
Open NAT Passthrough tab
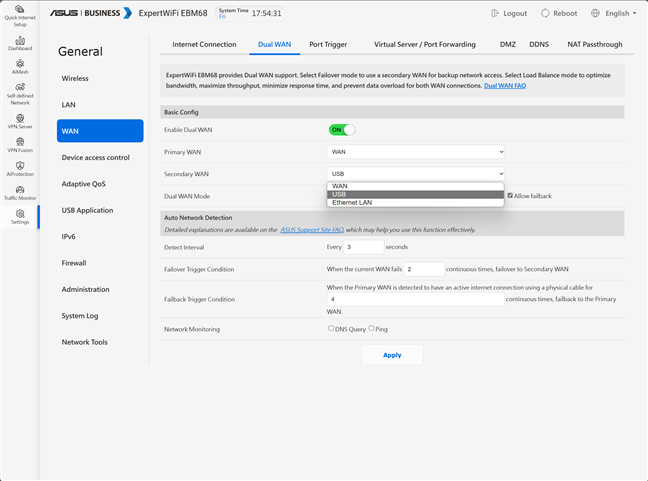[x=595, y=44]
